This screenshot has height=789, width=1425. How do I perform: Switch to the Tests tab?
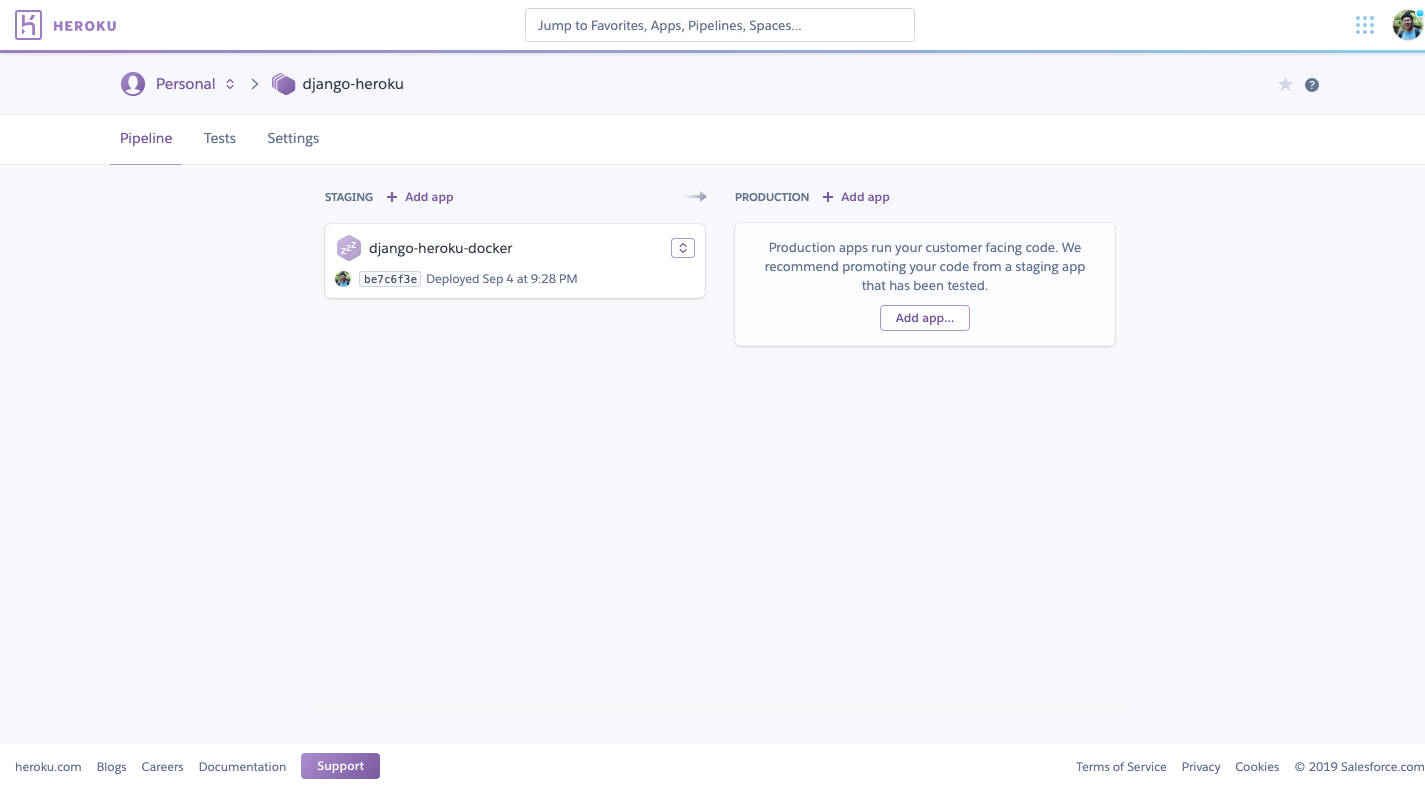(220, 138)
